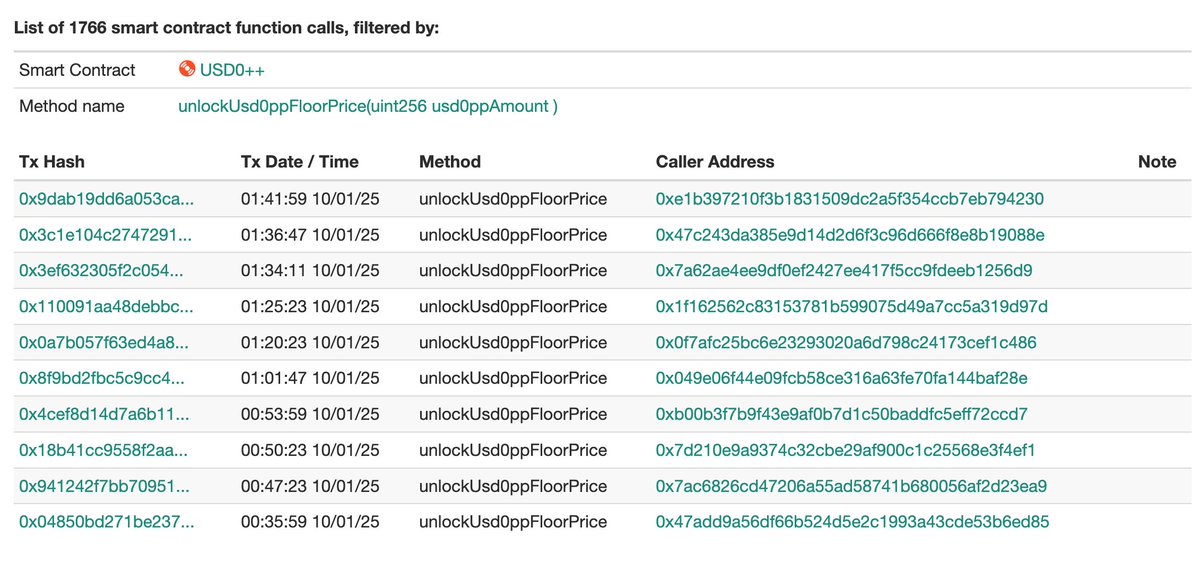The image size is (1200, 563).
Task: Open caller address 0x47add9a56df66b524d5e2c1993a43cde53b6ed85
Action: [853, 522]
